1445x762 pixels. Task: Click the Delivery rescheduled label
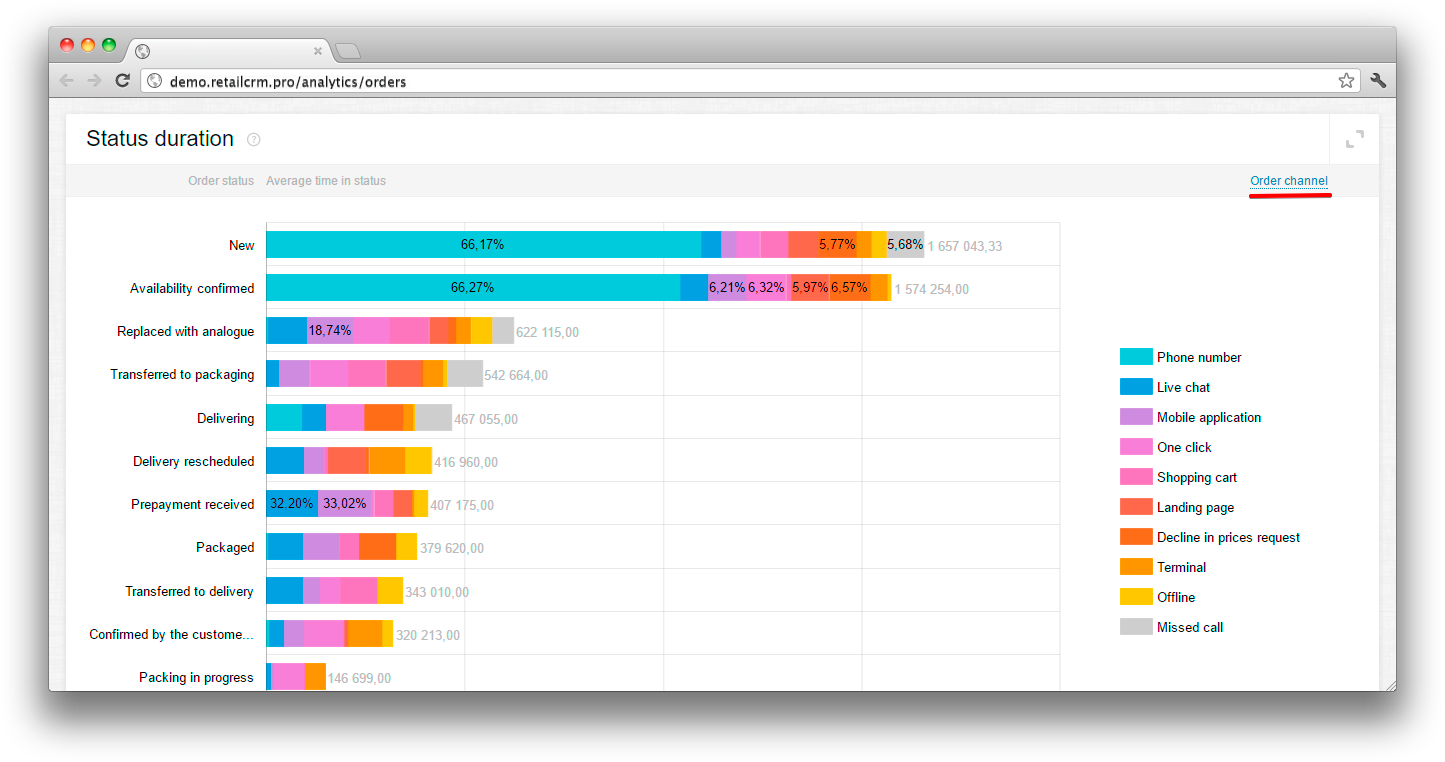(193, 462)
